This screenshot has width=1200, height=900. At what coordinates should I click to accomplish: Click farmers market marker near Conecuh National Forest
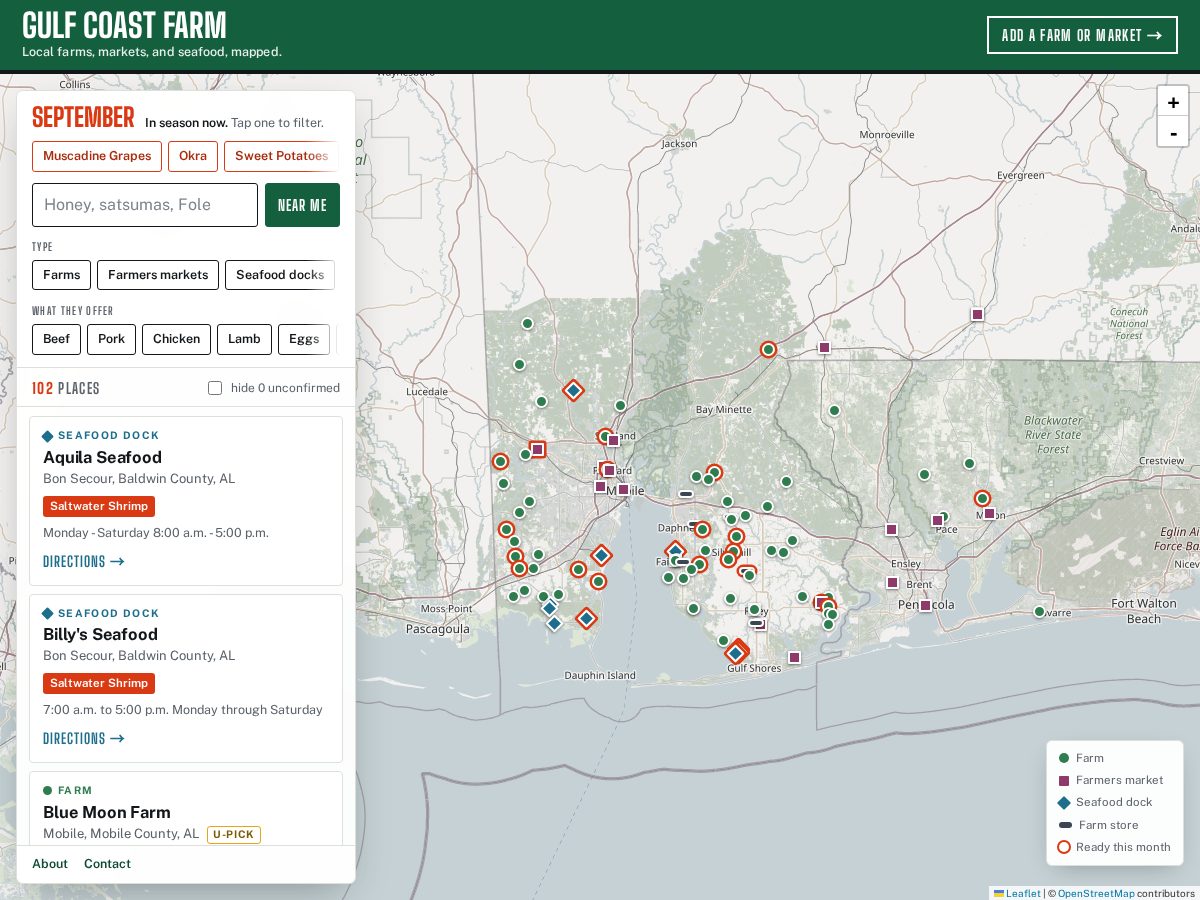point(977,314)
